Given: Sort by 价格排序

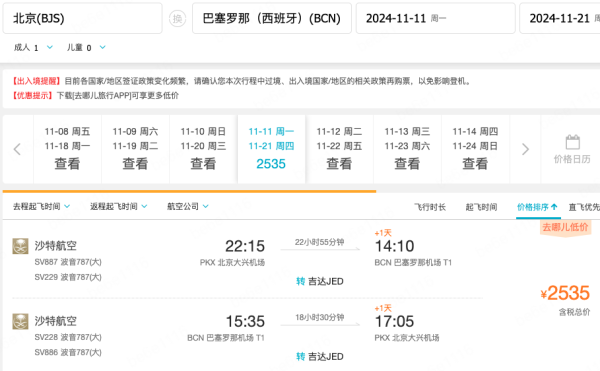Looking at the screenshot, I should tap(537, 207).
